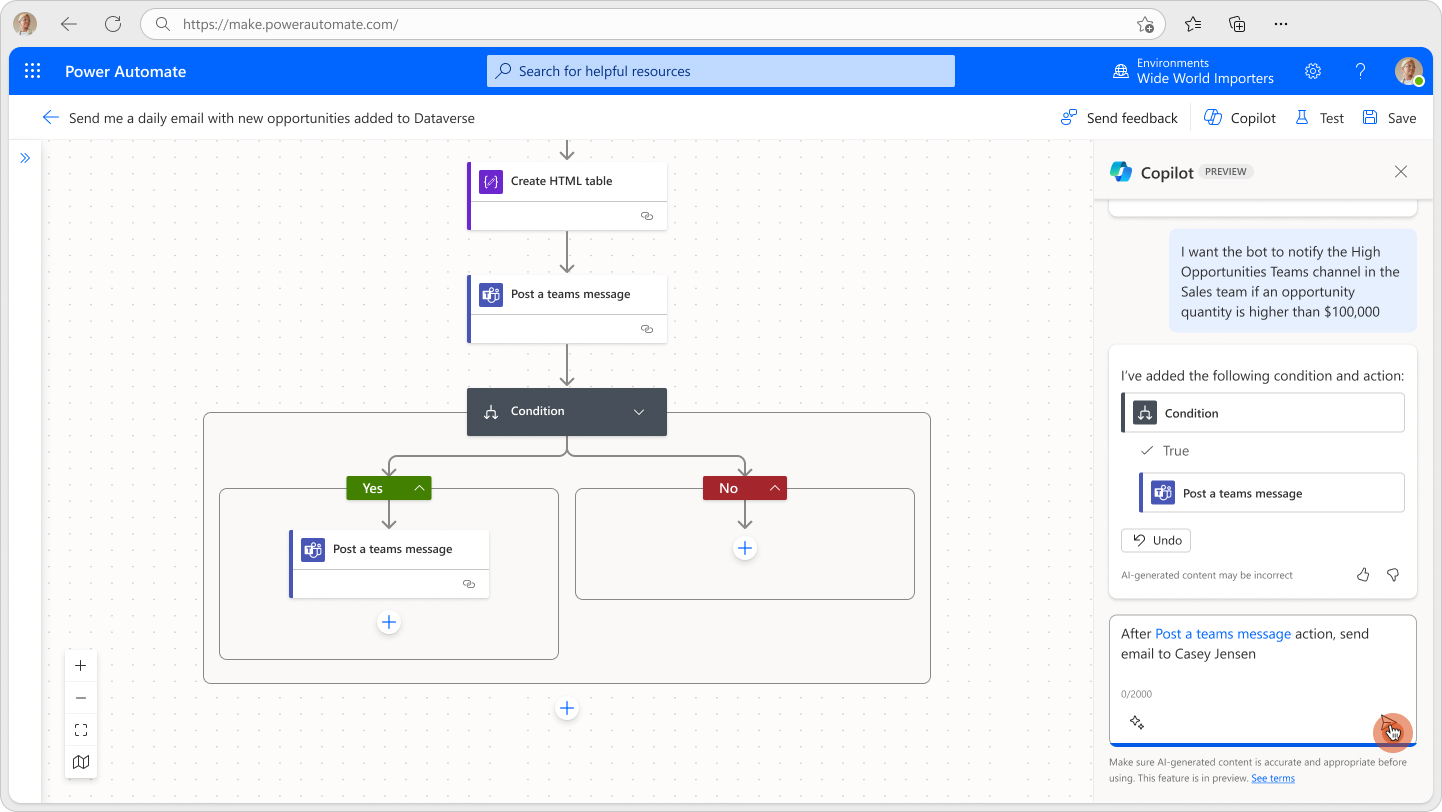Open browser favorites list icon
Screen dimensions: 1442x812
[1193, 24]
